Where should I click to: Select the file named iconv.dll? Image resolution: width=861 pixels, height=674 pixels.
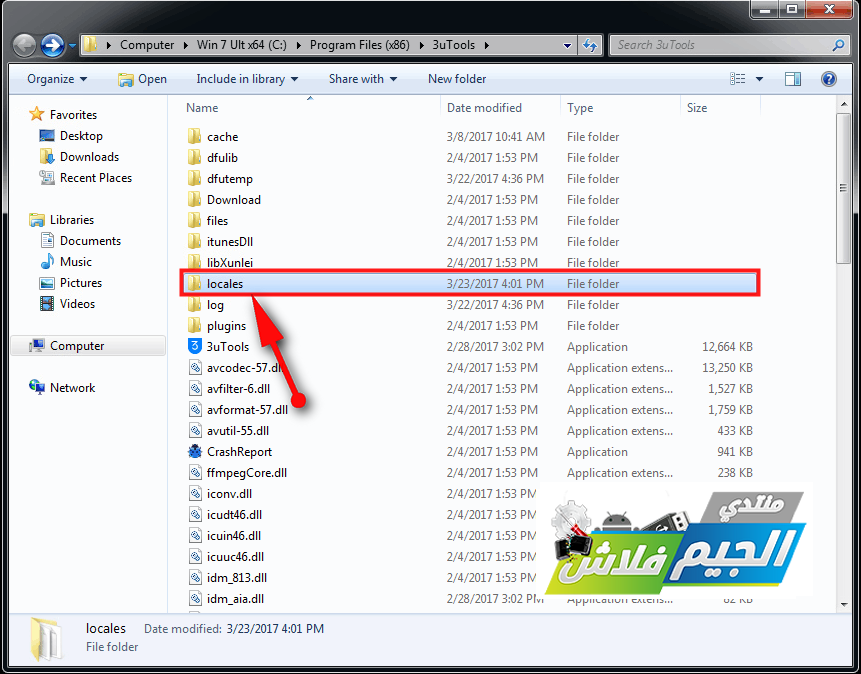click(x=229, y=494)
